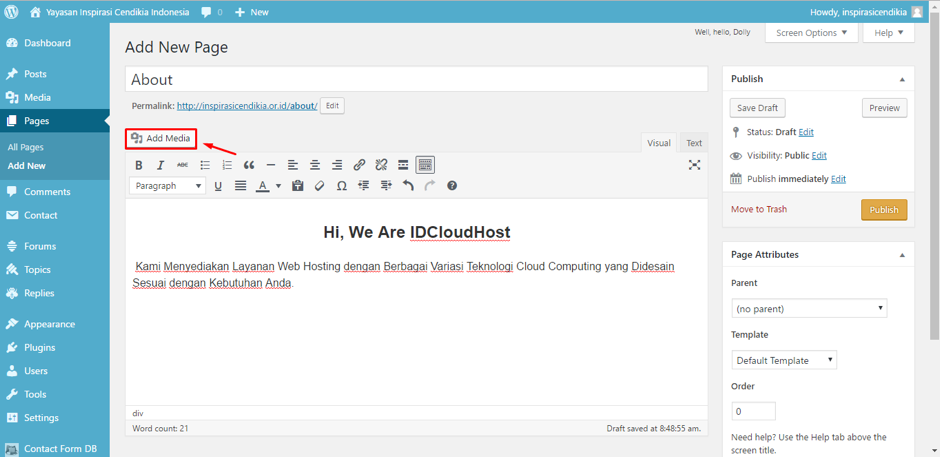Increase the paragraph indent
The height and width of the screenshot is (457, 940).
(385, 186)
